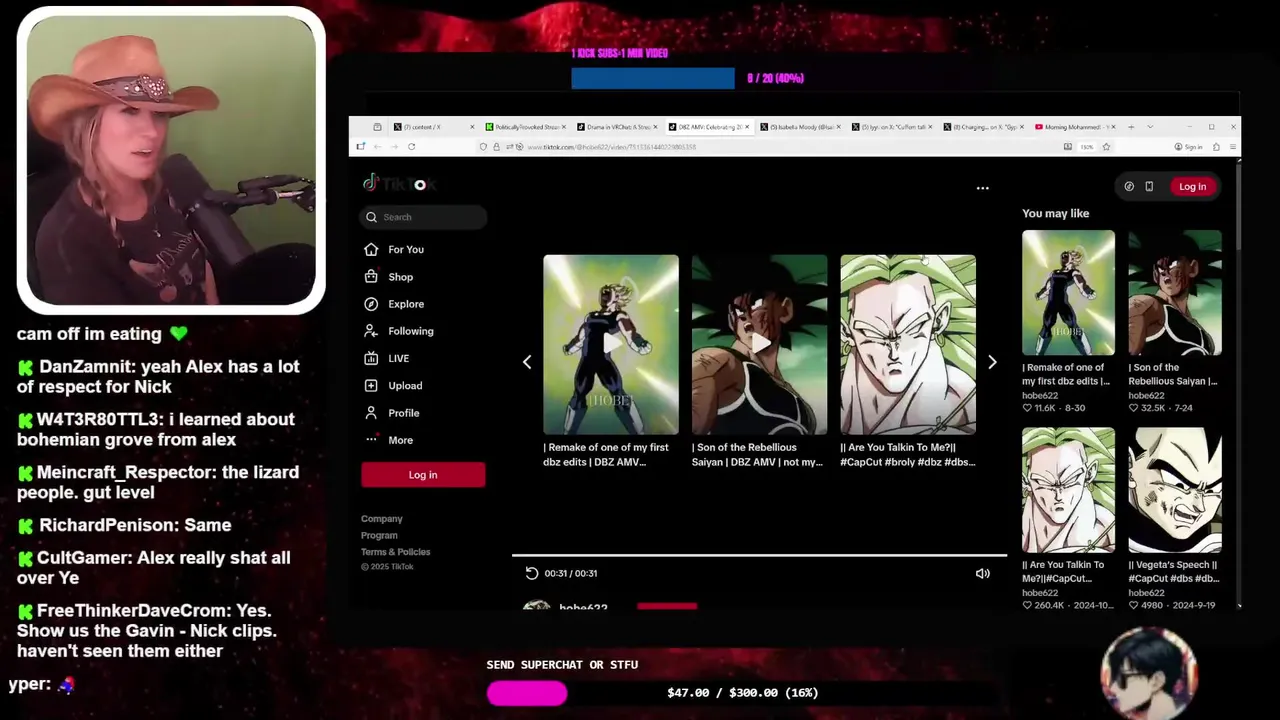Seek on the video progress bar
Viewport: 1280px width, 720px height.
[x=759, y=555]
